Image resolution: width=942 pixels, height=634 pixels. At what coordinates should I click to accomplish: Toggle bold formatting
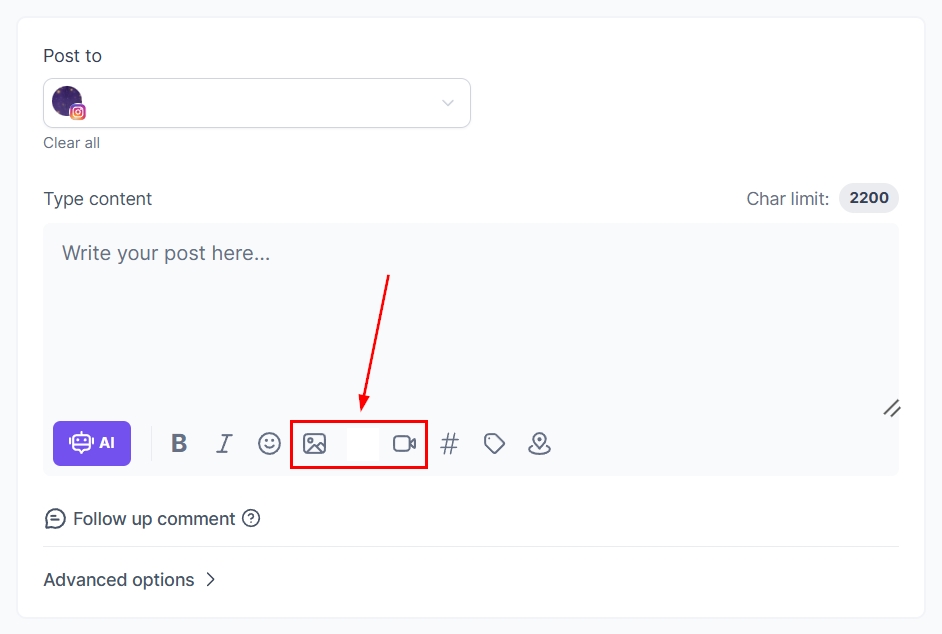(179, 443)
